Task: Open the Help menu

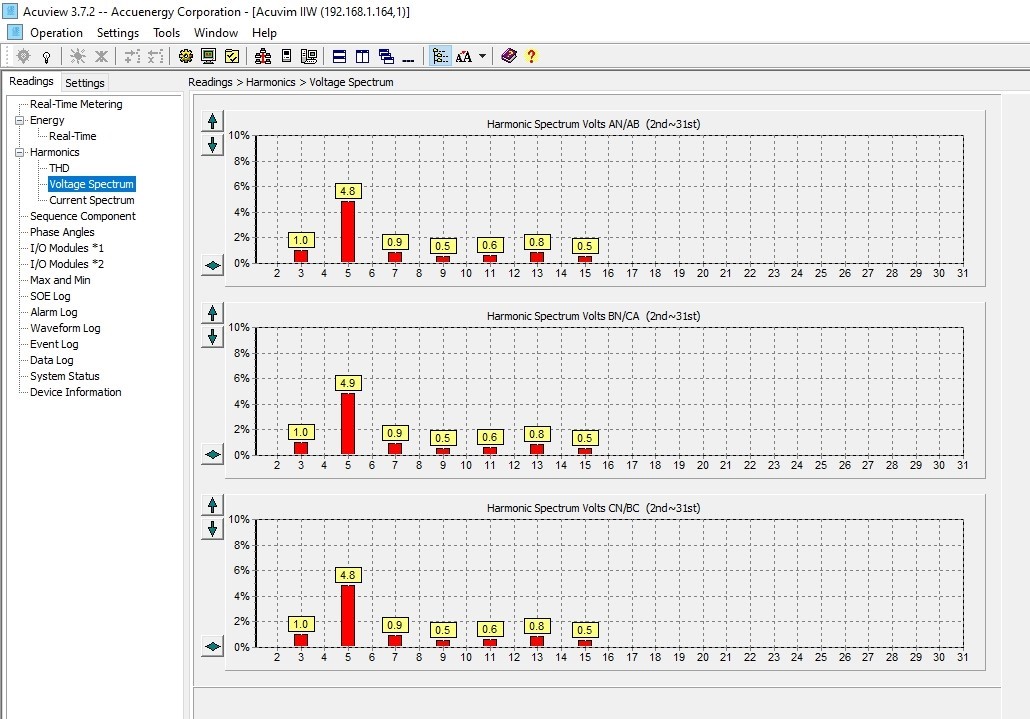Action: point(264,33)
